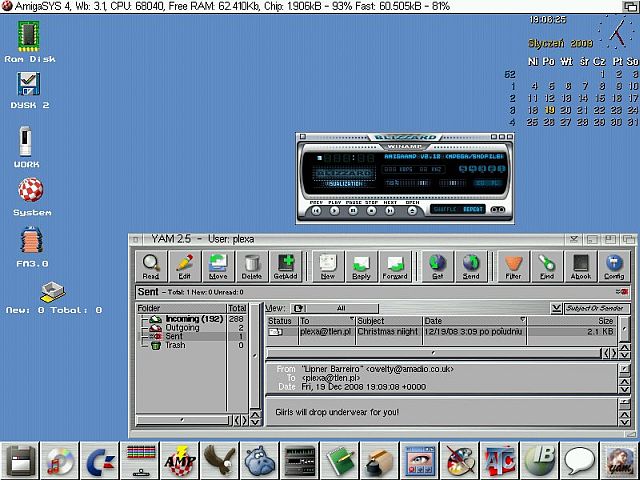The width and height of the screenshot is (640, 480).
Task: Click Winamp Next track button
Action: (390, 211)
